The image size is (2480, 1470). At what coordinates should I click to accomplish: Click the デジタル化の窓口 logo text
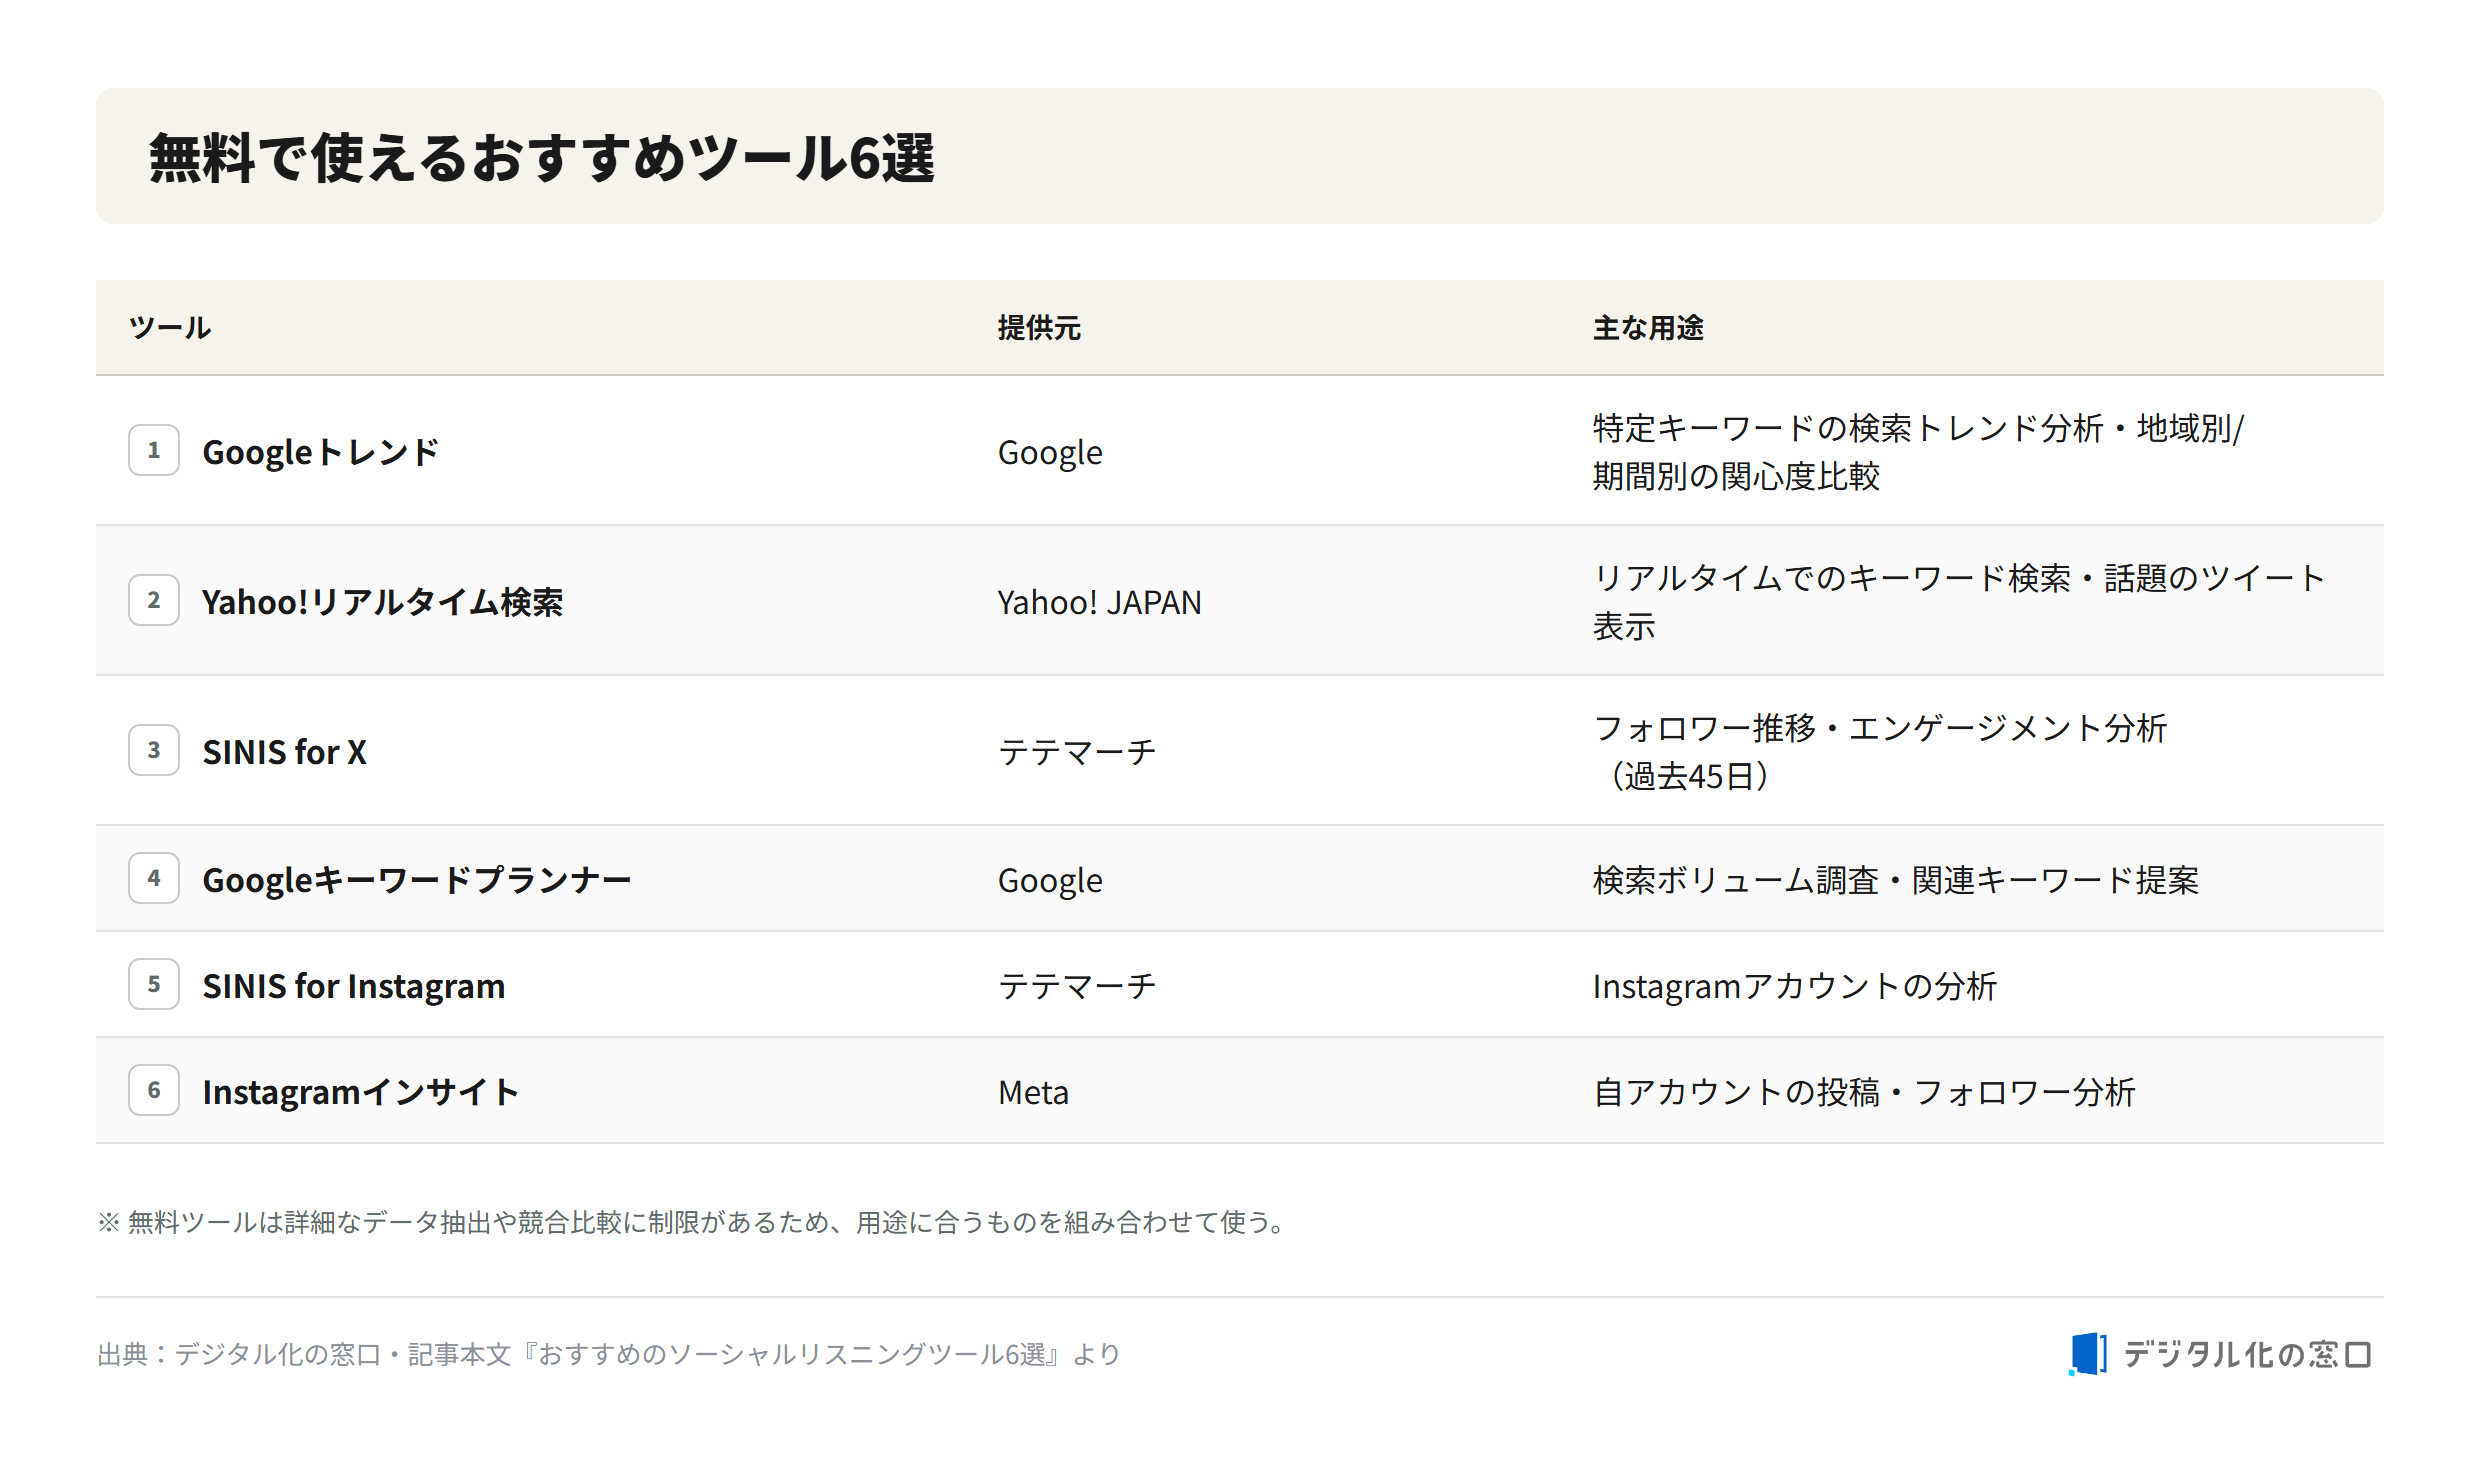pyautogui.click(x=2247, y=1354)
